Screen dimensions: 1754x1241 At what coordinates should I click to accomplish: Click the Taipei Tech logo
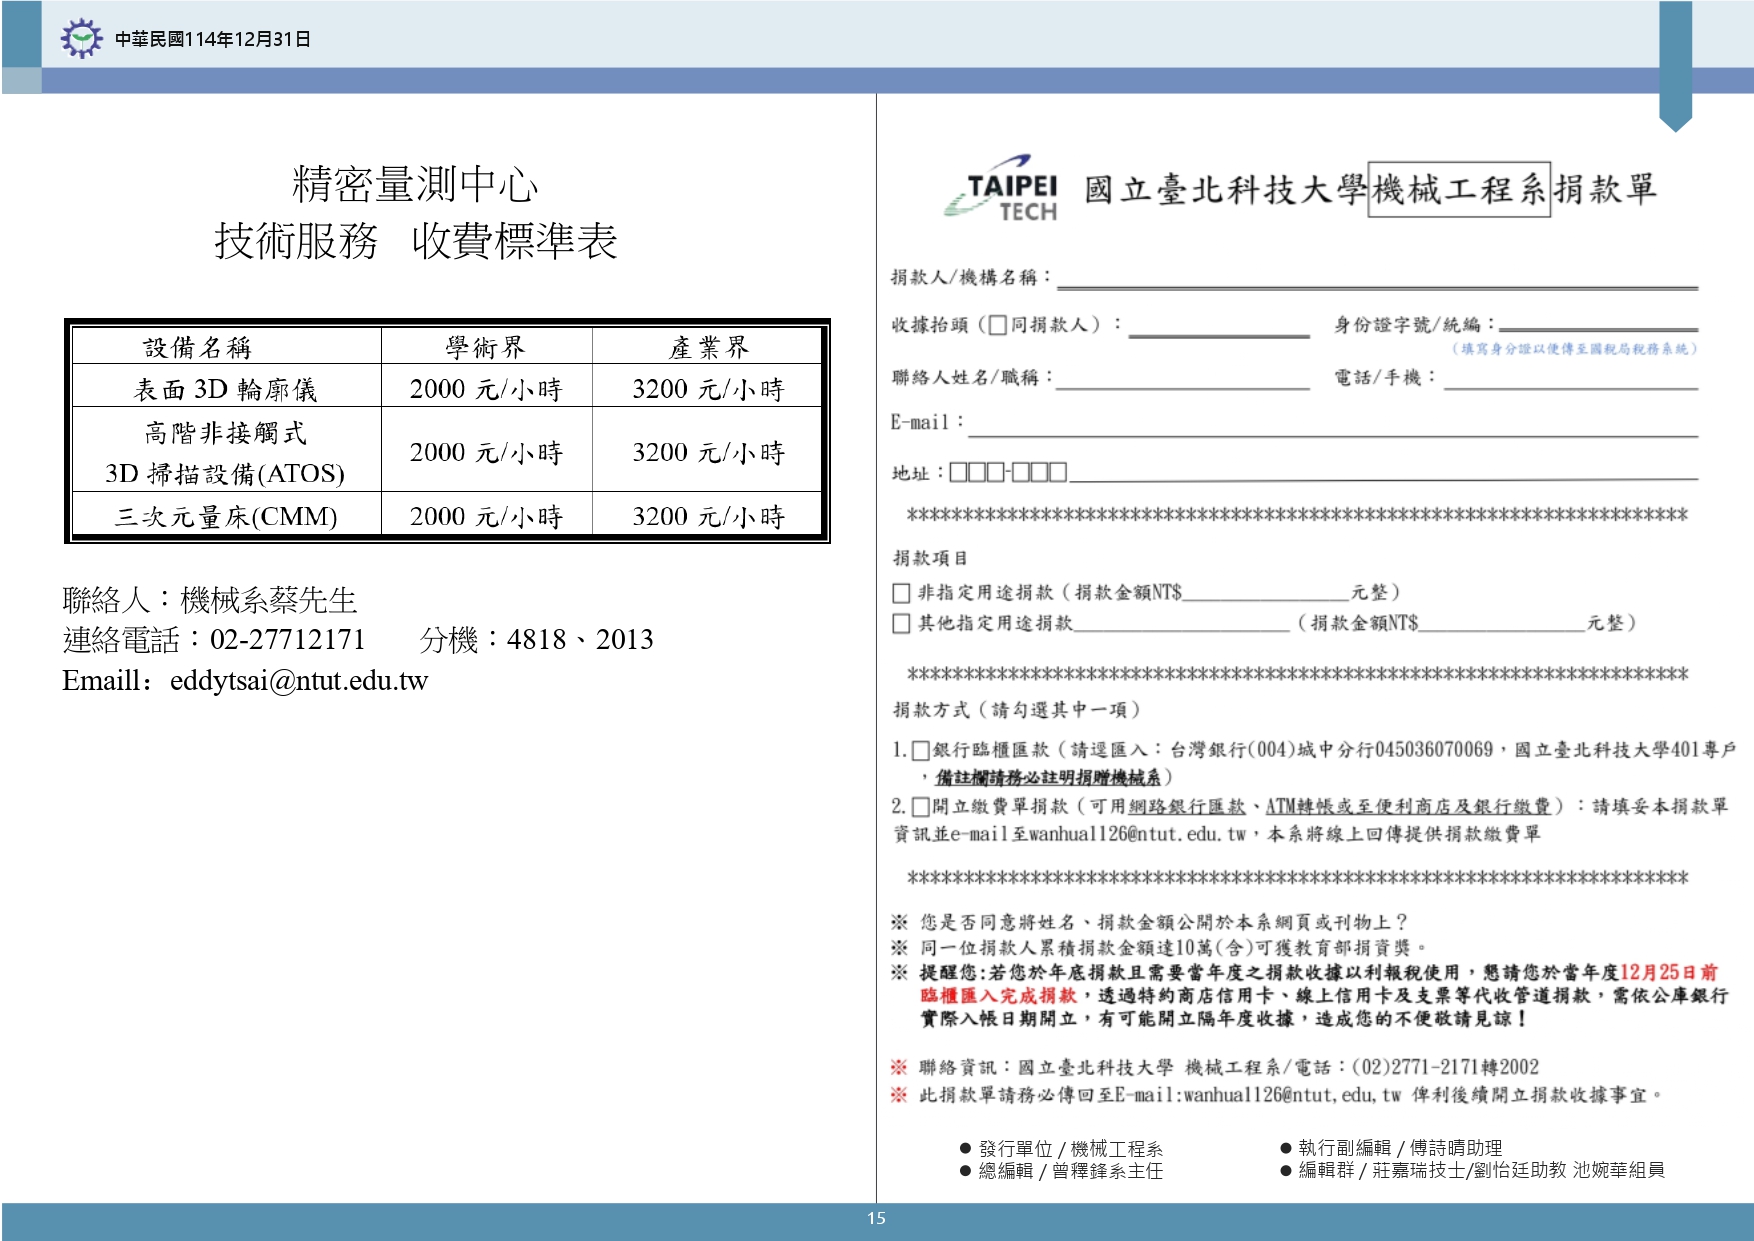click(1003, 190)
